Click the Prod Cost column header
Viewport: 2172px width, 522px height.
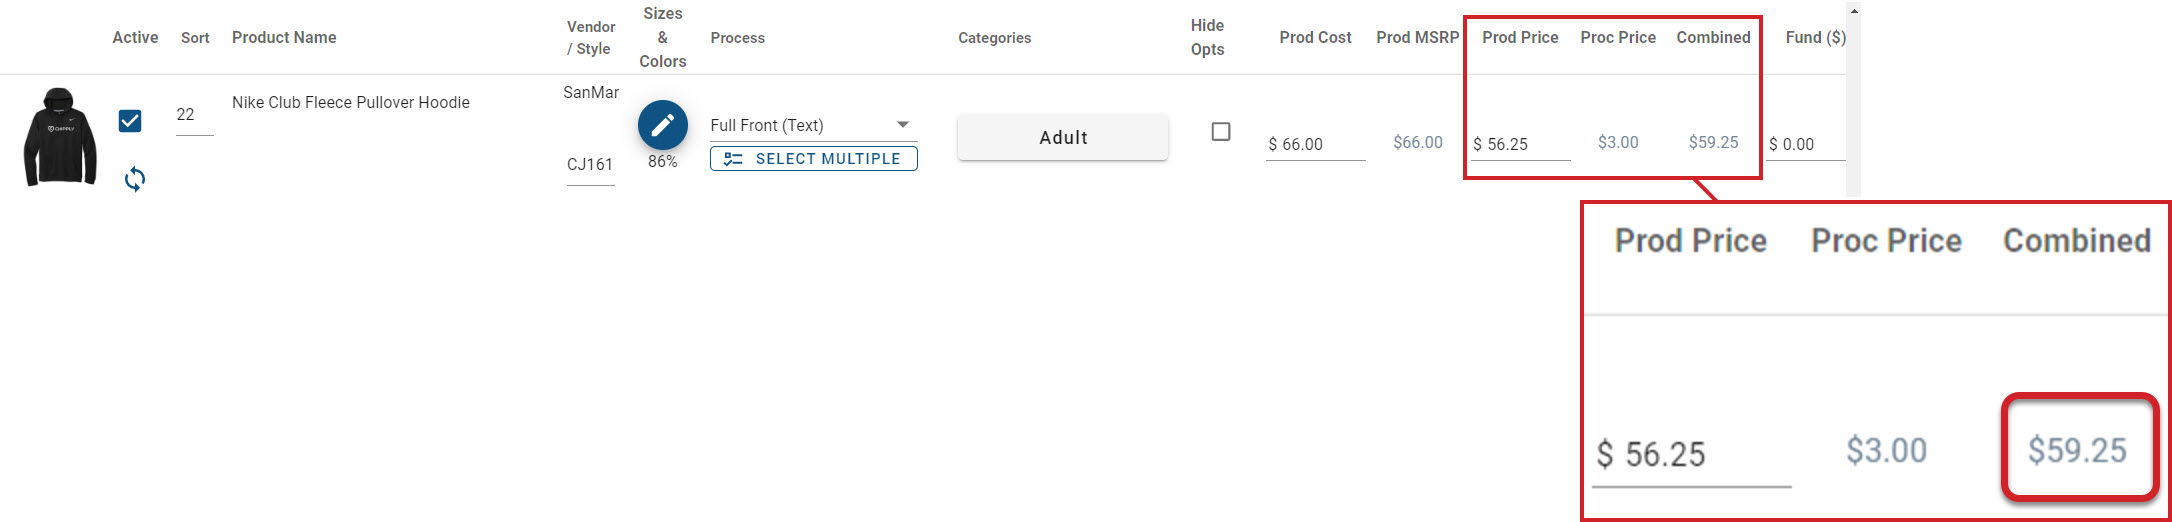click(x=1315, y=38)
